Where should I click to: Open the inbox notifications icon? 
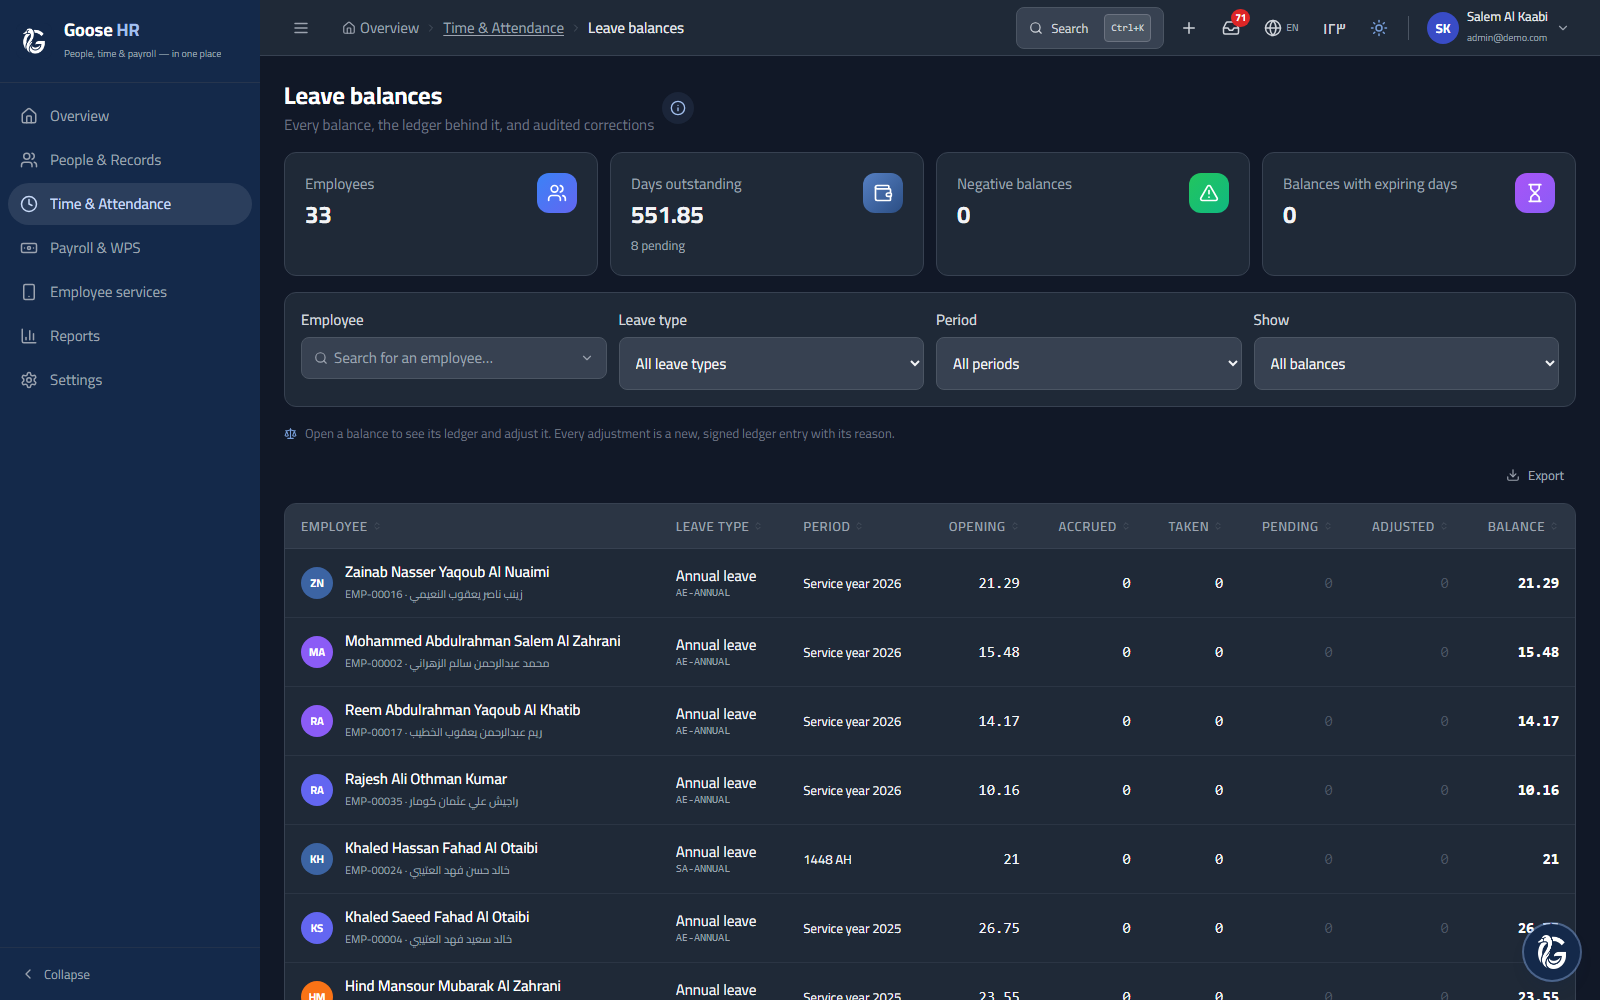[1231, 28]
